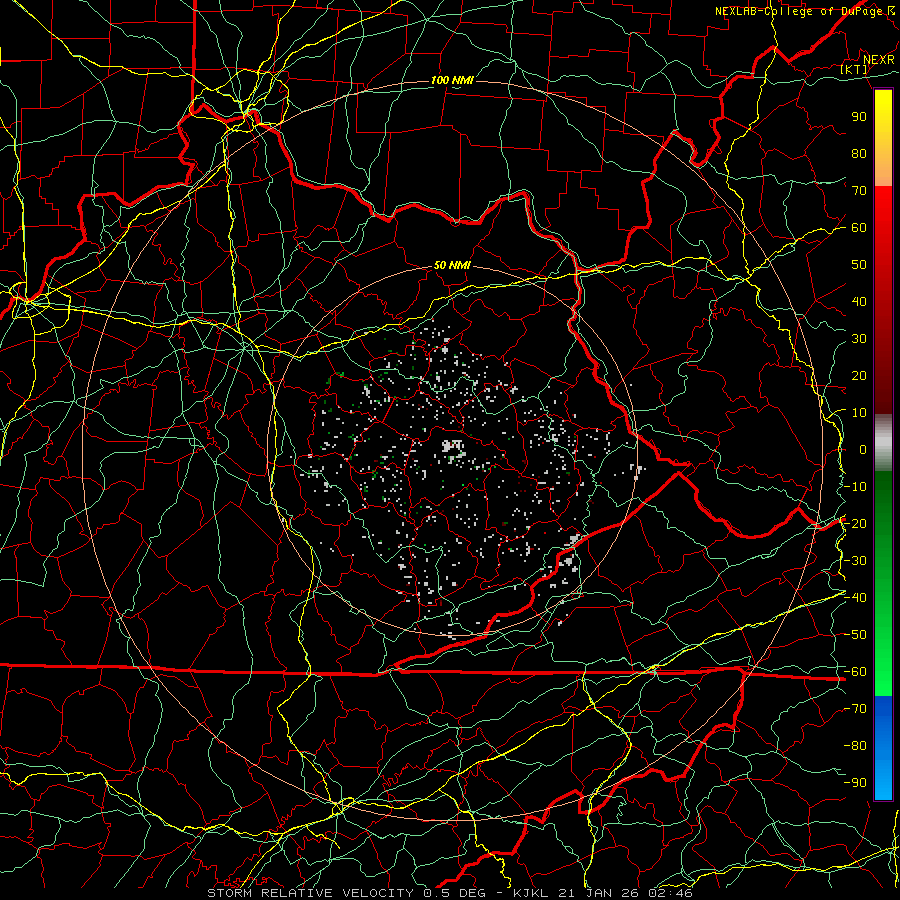Click the -20 scale value
The height and width of the screenshot is (900, 900).
[855, 523]
